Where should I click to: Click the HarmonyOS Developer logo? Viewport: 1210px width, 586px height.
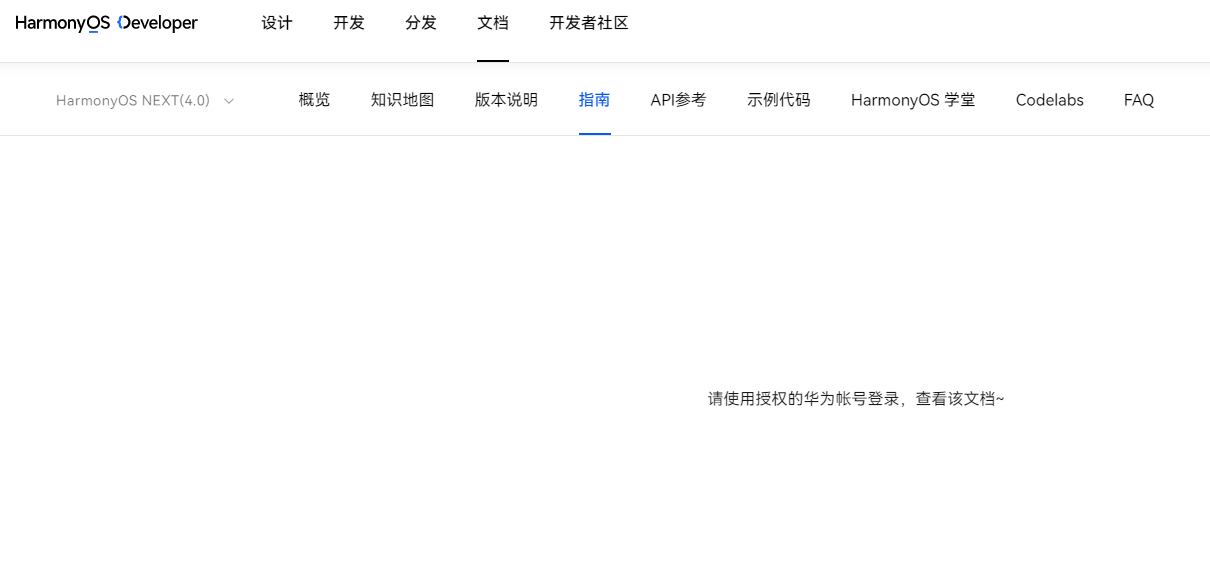[x=107, y=23]
